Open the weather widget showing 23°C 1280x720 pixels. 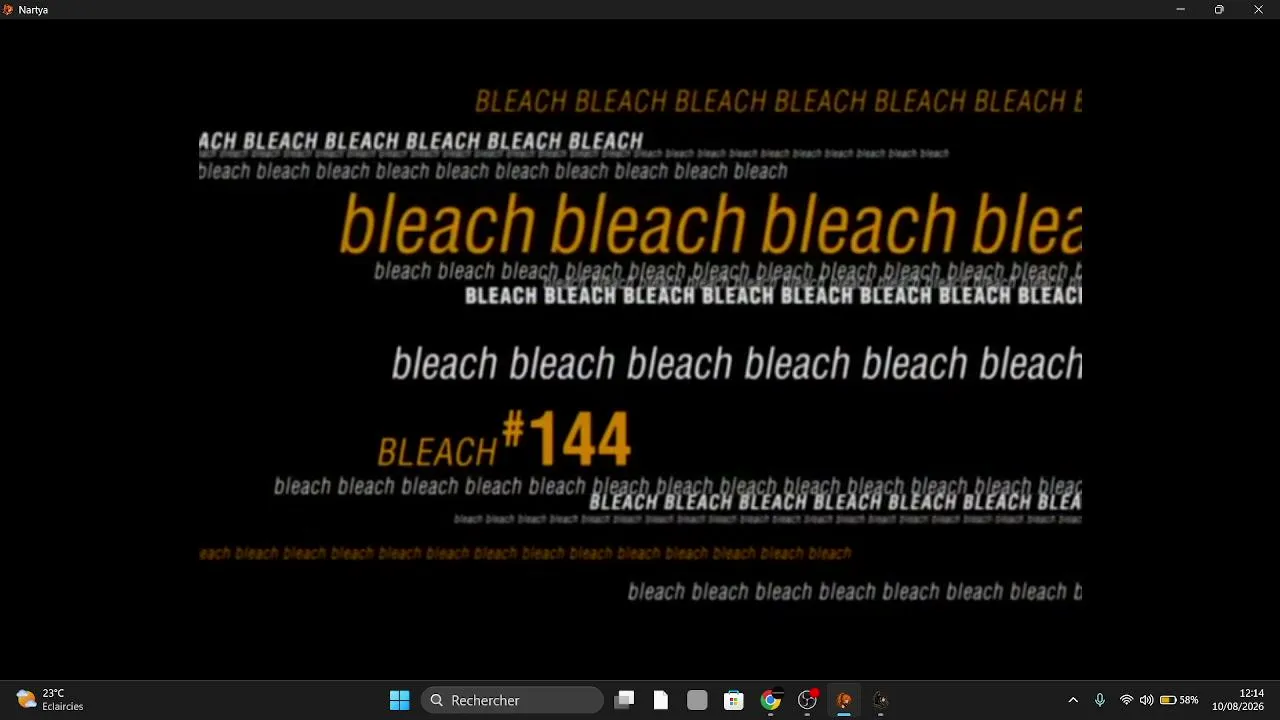(50, 700)
